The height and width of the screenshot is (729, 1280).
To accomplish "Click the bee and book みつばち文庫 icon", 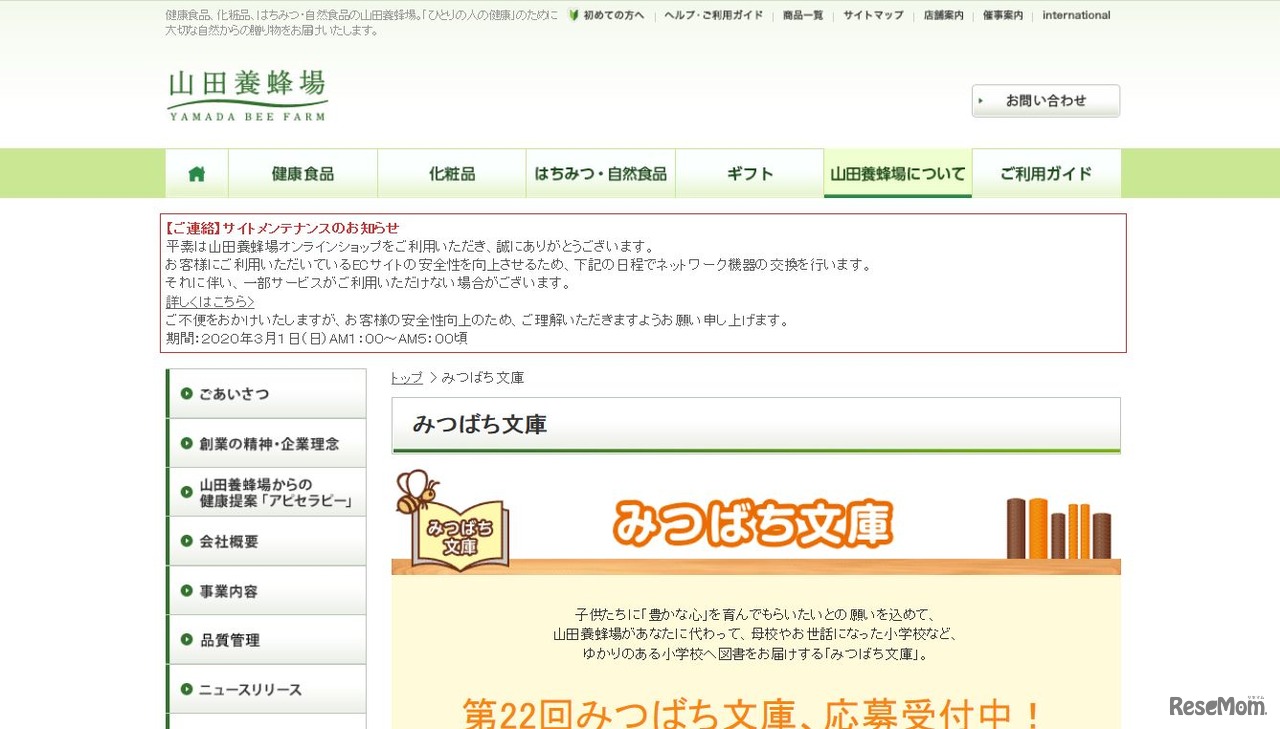I will point(453,520).
